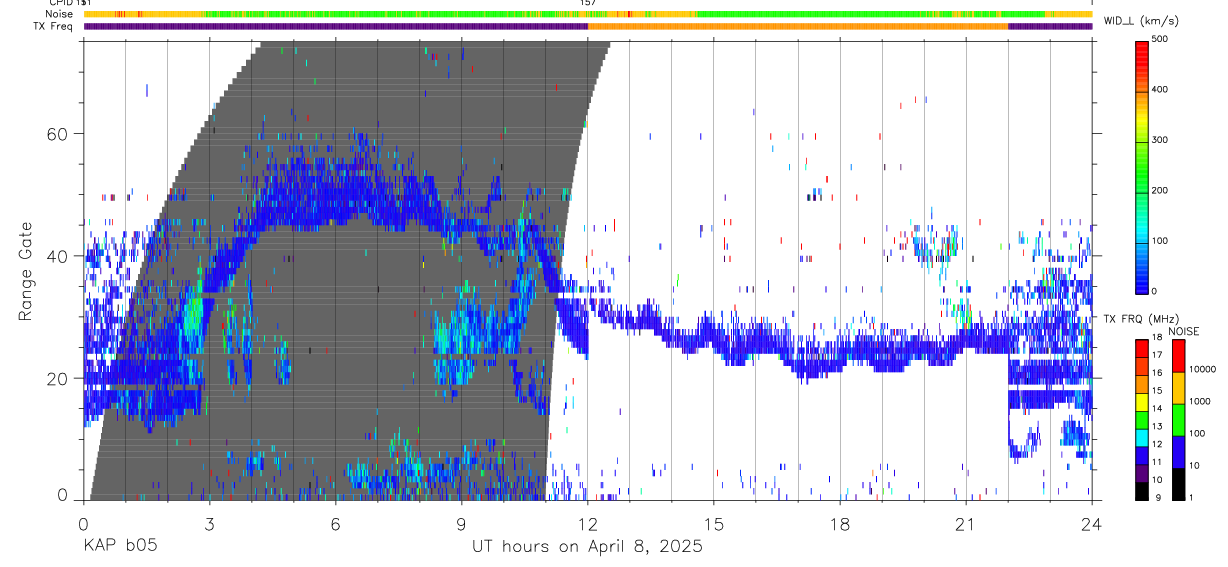This screenshot has height=567, width=1228.
Task: Click the 'TX Freq' row label at top left
Action: 53,26
